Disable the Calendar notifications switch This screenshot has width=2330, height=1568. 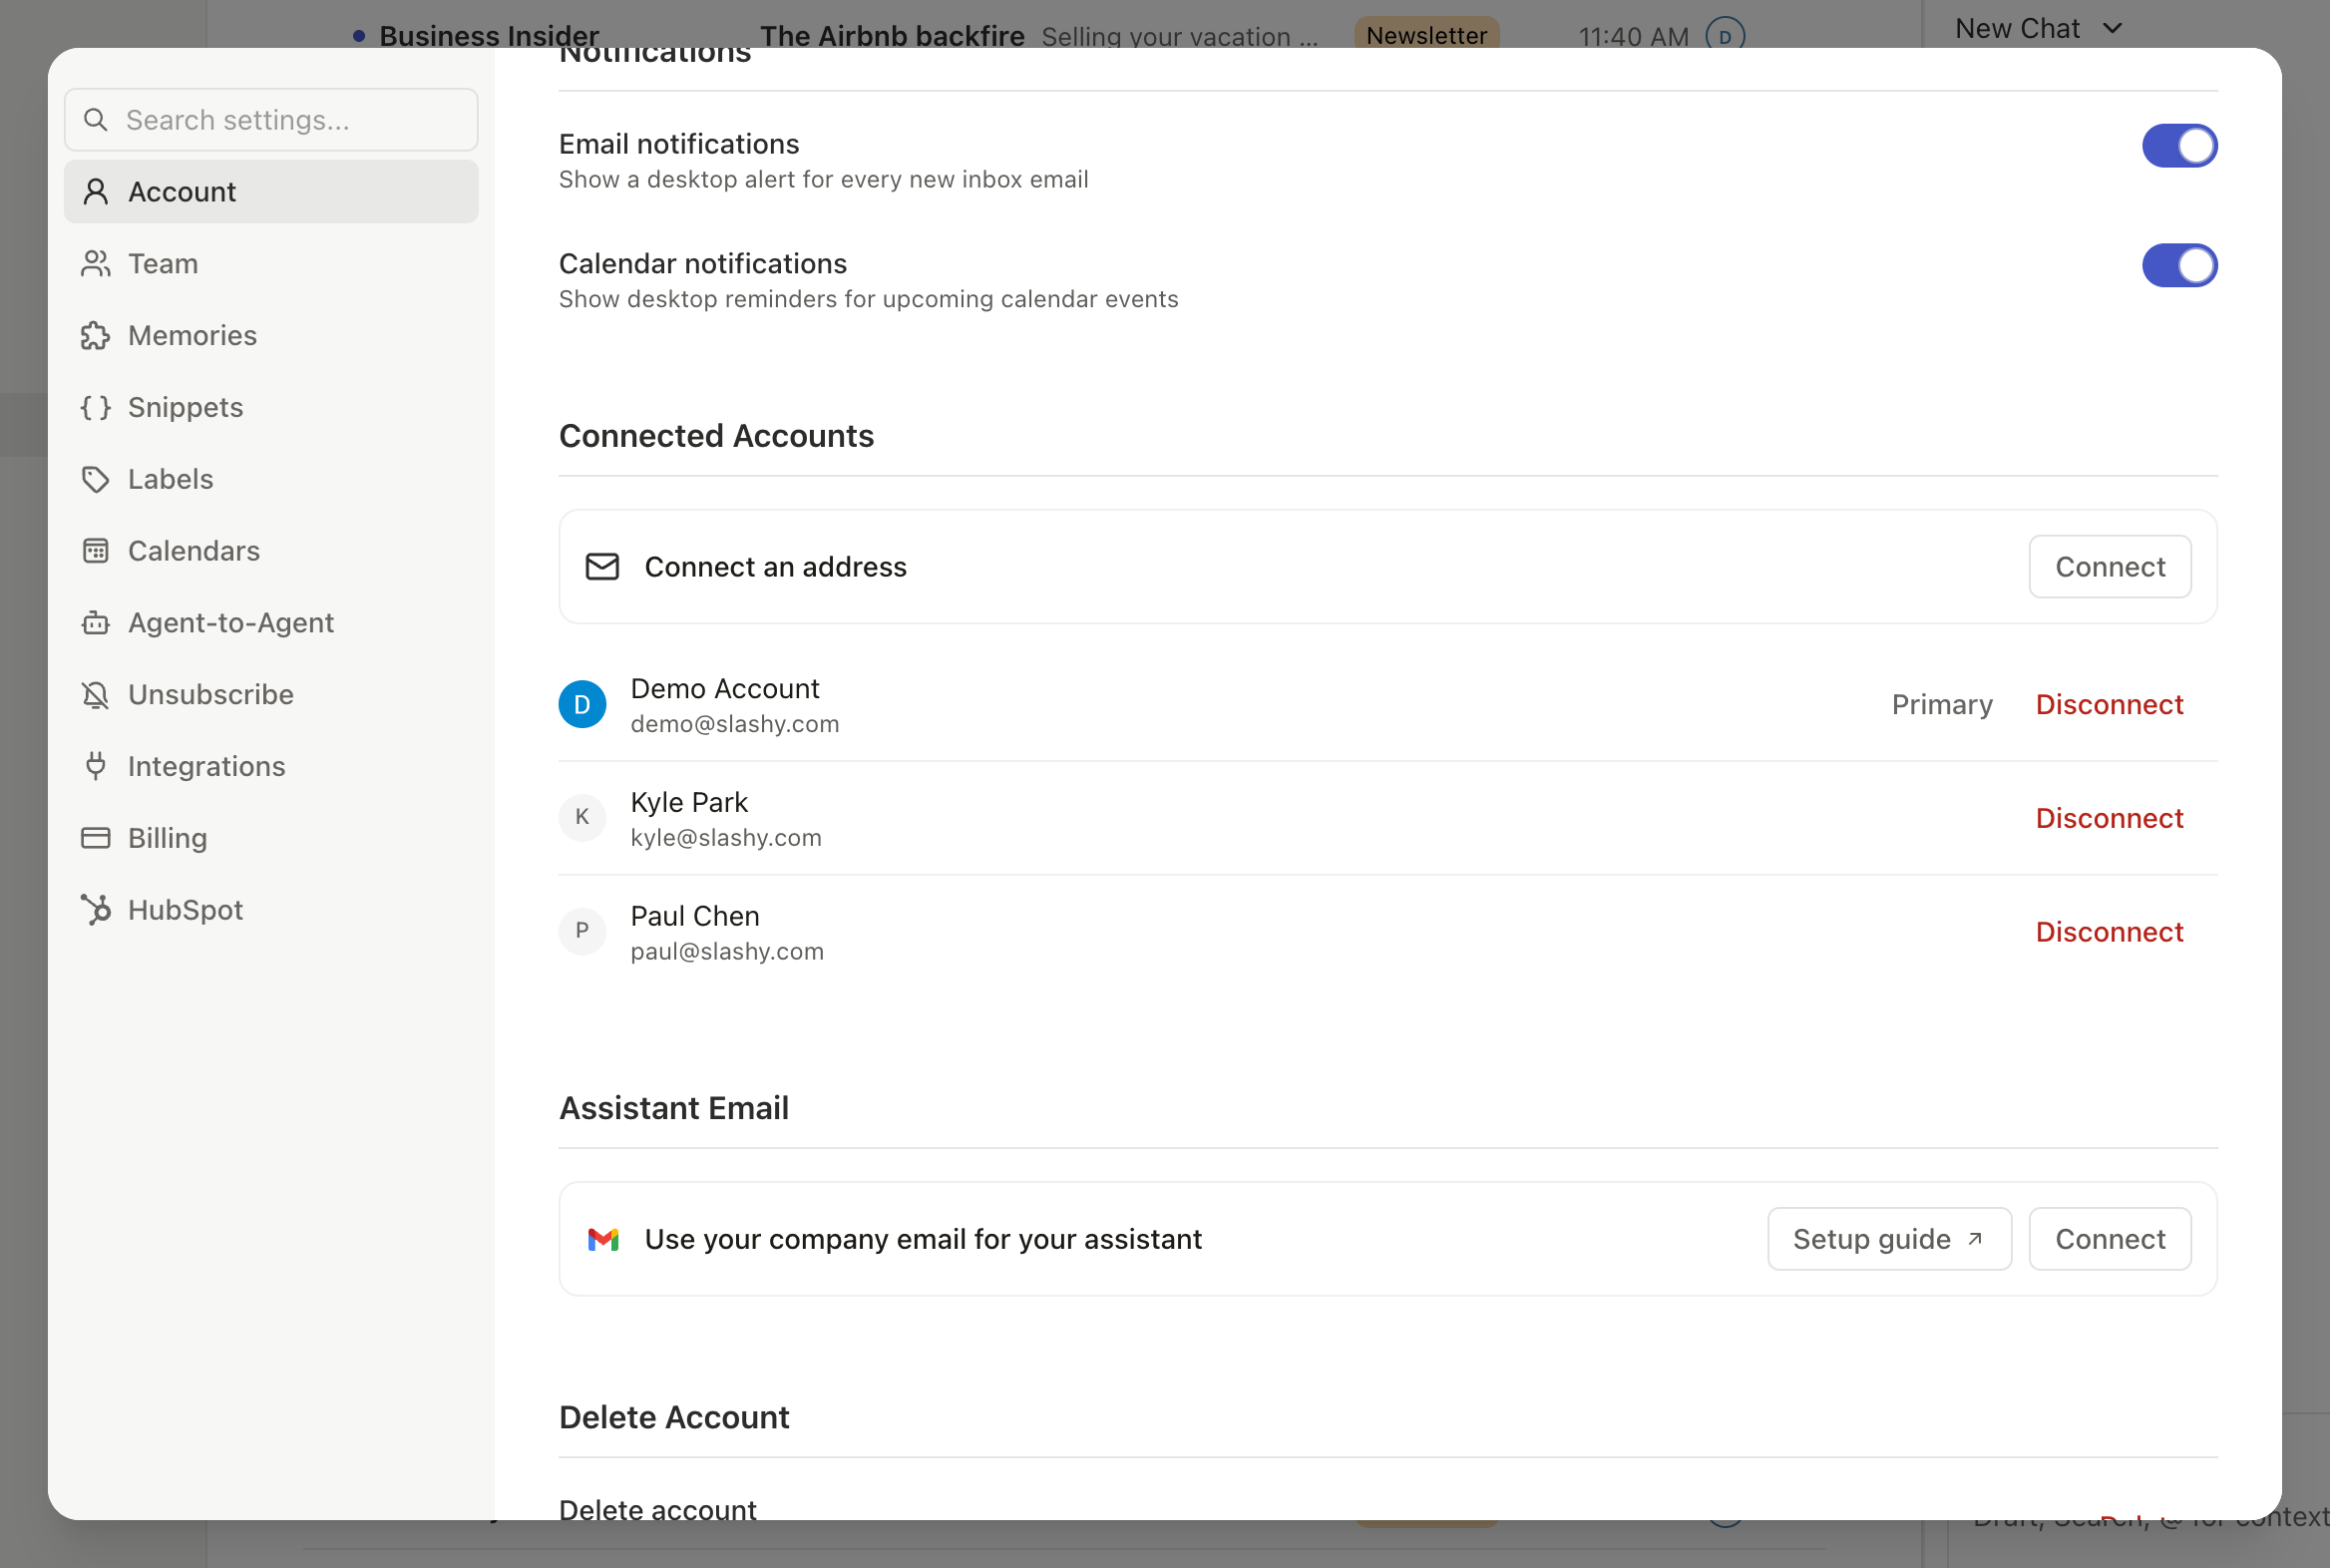pyautogui.click(x=2180, y=266)
